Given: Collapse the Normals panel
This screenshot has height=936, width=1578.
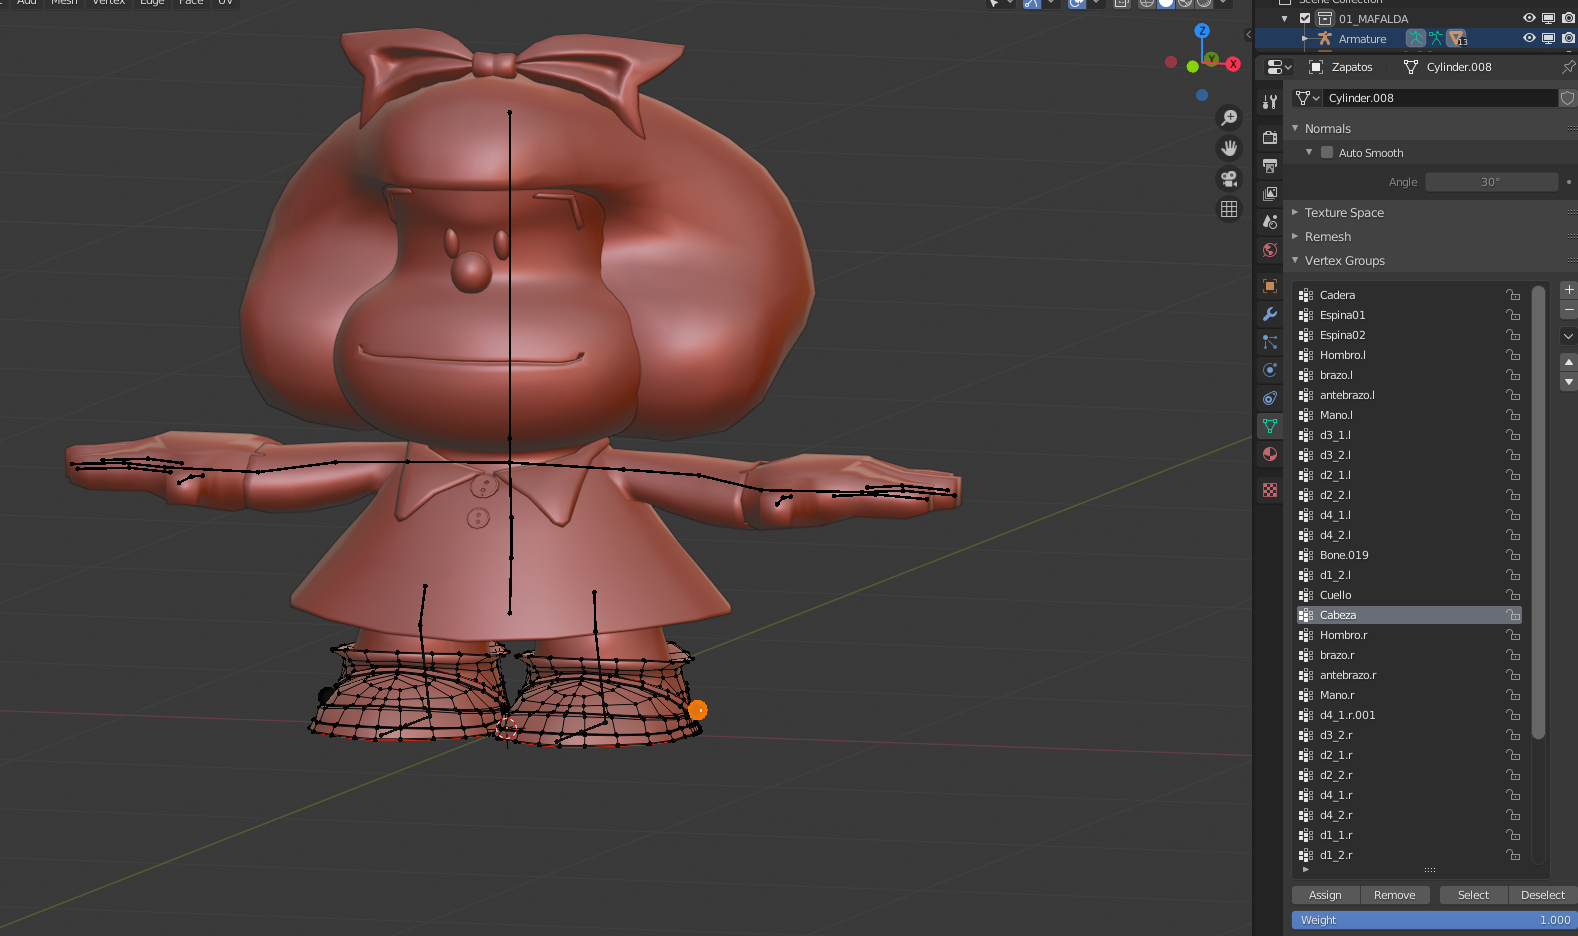Looking at the screenshot, I should (x=1295, y=128).
